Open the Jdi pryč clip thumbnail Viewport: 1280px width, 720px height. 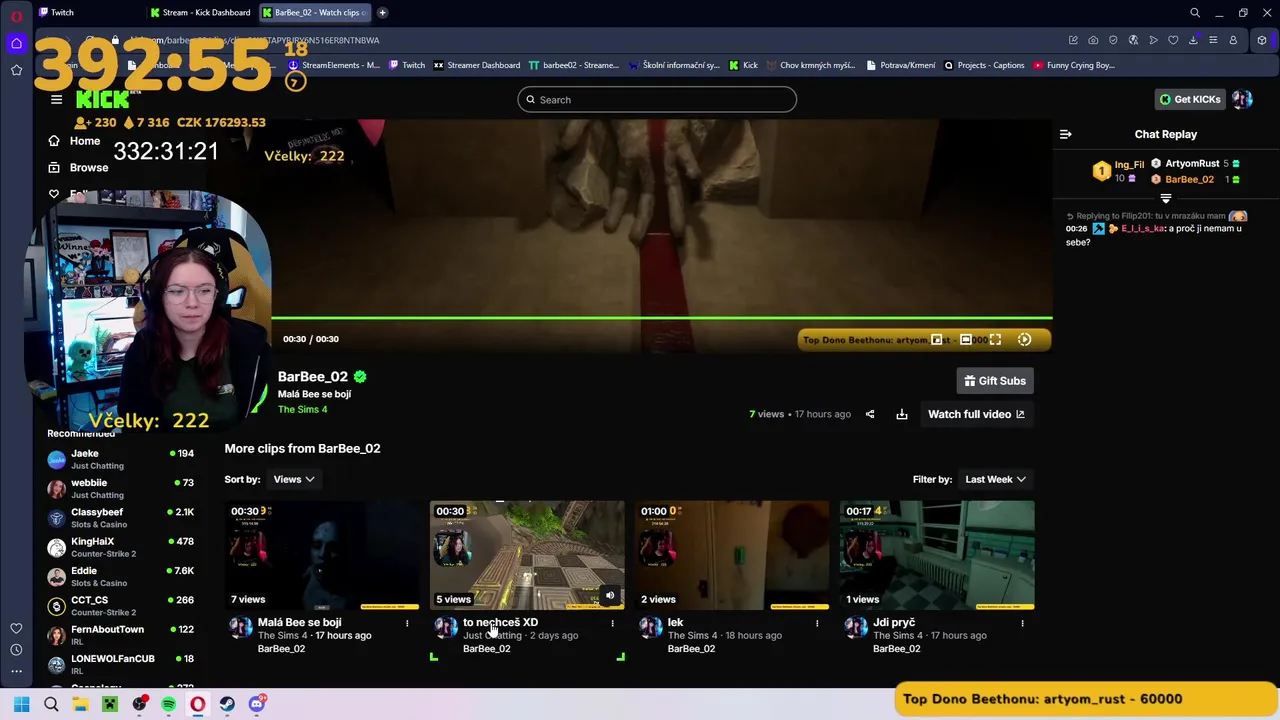(937, 555)
